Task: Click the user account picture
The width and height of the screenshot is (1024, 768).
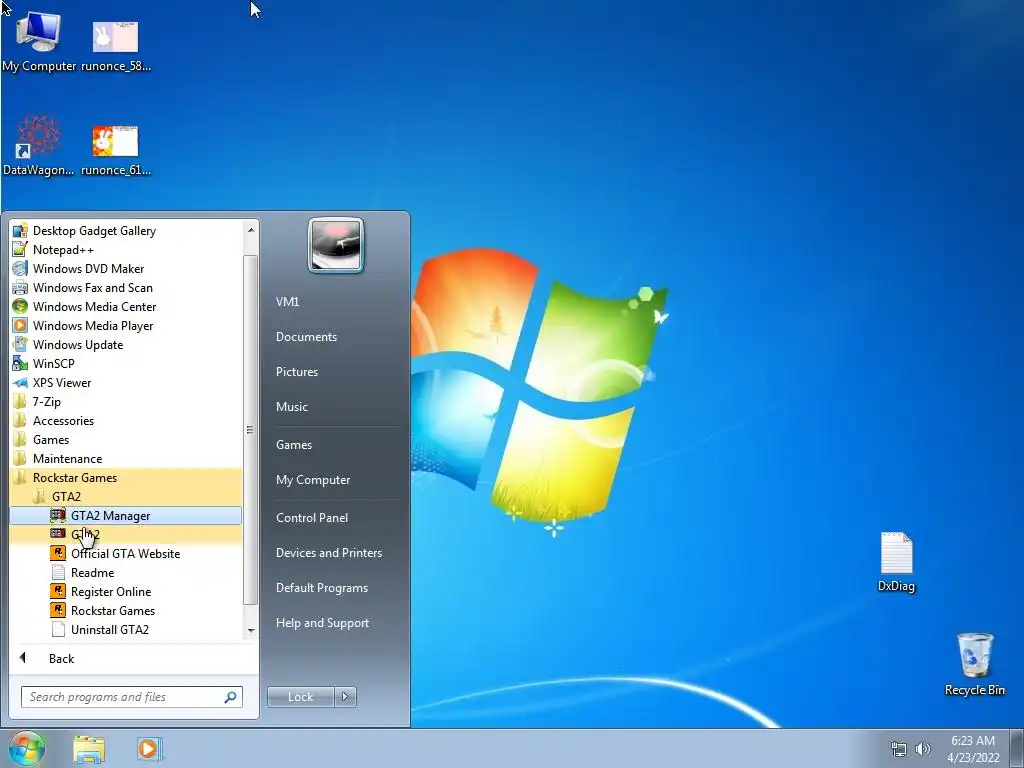Action: (336, 245)
